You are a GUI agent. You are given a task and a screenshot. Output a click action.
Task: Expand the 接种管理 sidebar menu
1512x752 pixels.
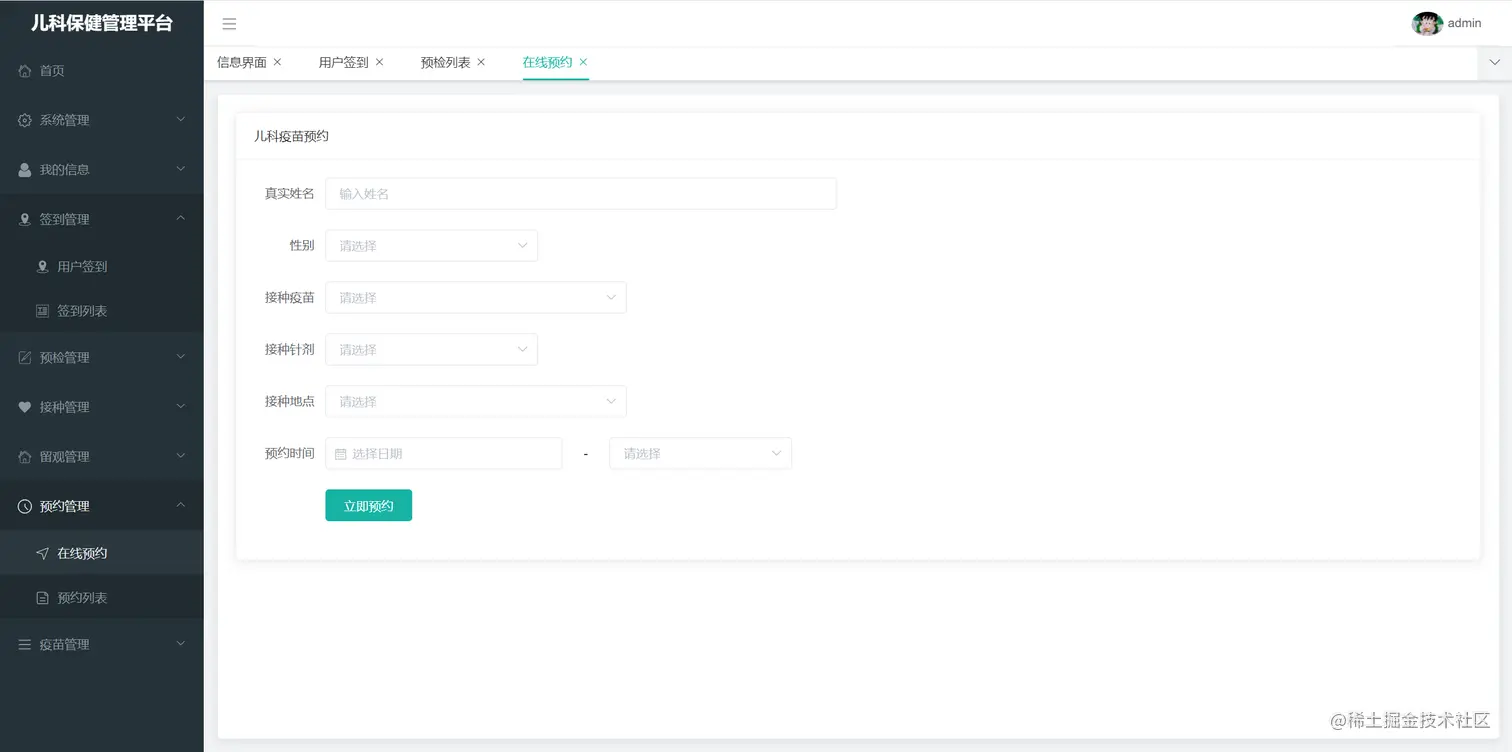[102, 407]
